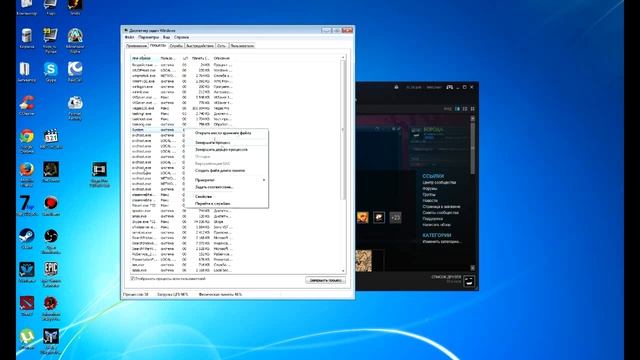Choose Создать файл дампа памяти

click(x=220, y=171)
